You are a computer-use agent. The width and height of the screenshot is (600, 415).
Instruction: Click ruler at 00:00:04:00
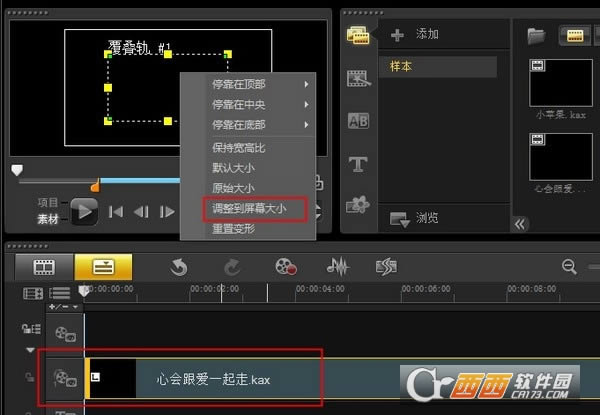click(x=320, y=289)
